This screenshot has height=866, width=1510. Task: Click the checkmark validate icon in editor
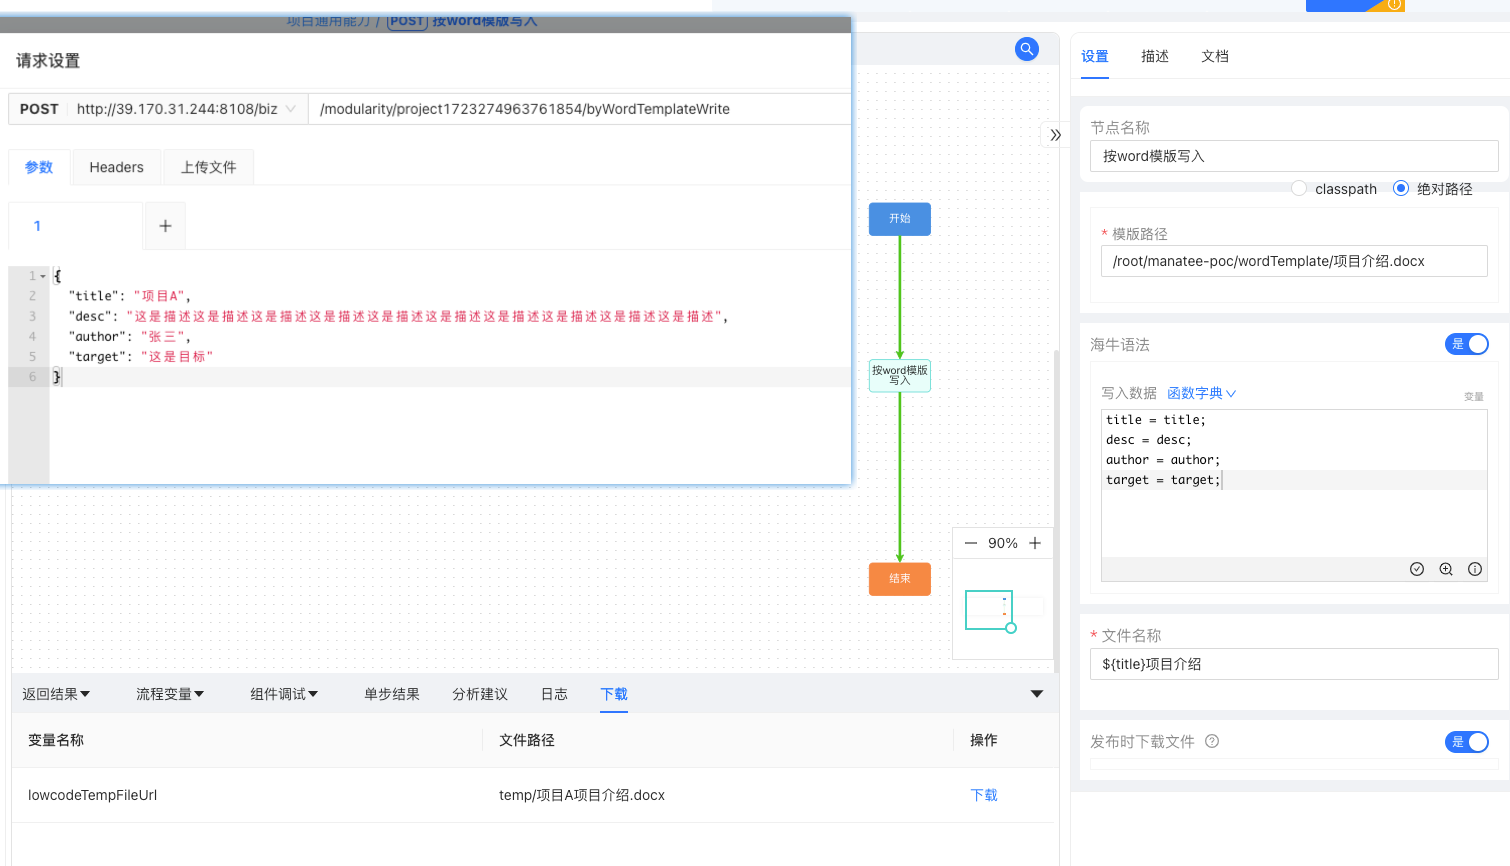1417,569
